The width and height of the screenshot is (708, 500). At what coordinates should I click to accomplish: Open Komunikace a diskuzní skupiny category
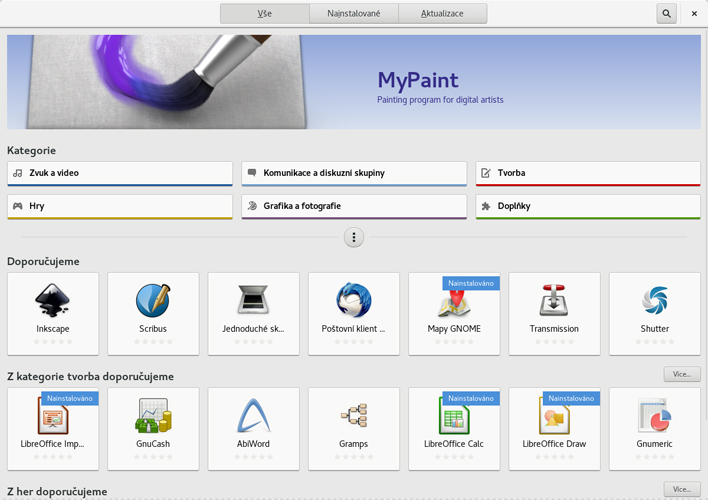354,173
